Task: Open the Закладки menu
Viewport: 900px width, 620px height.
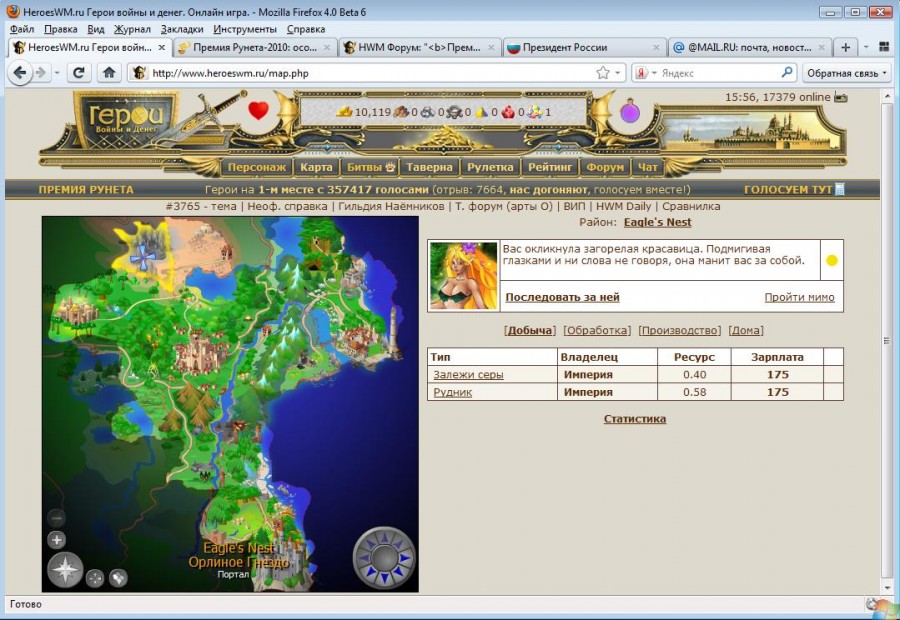Action: point(182,29)
